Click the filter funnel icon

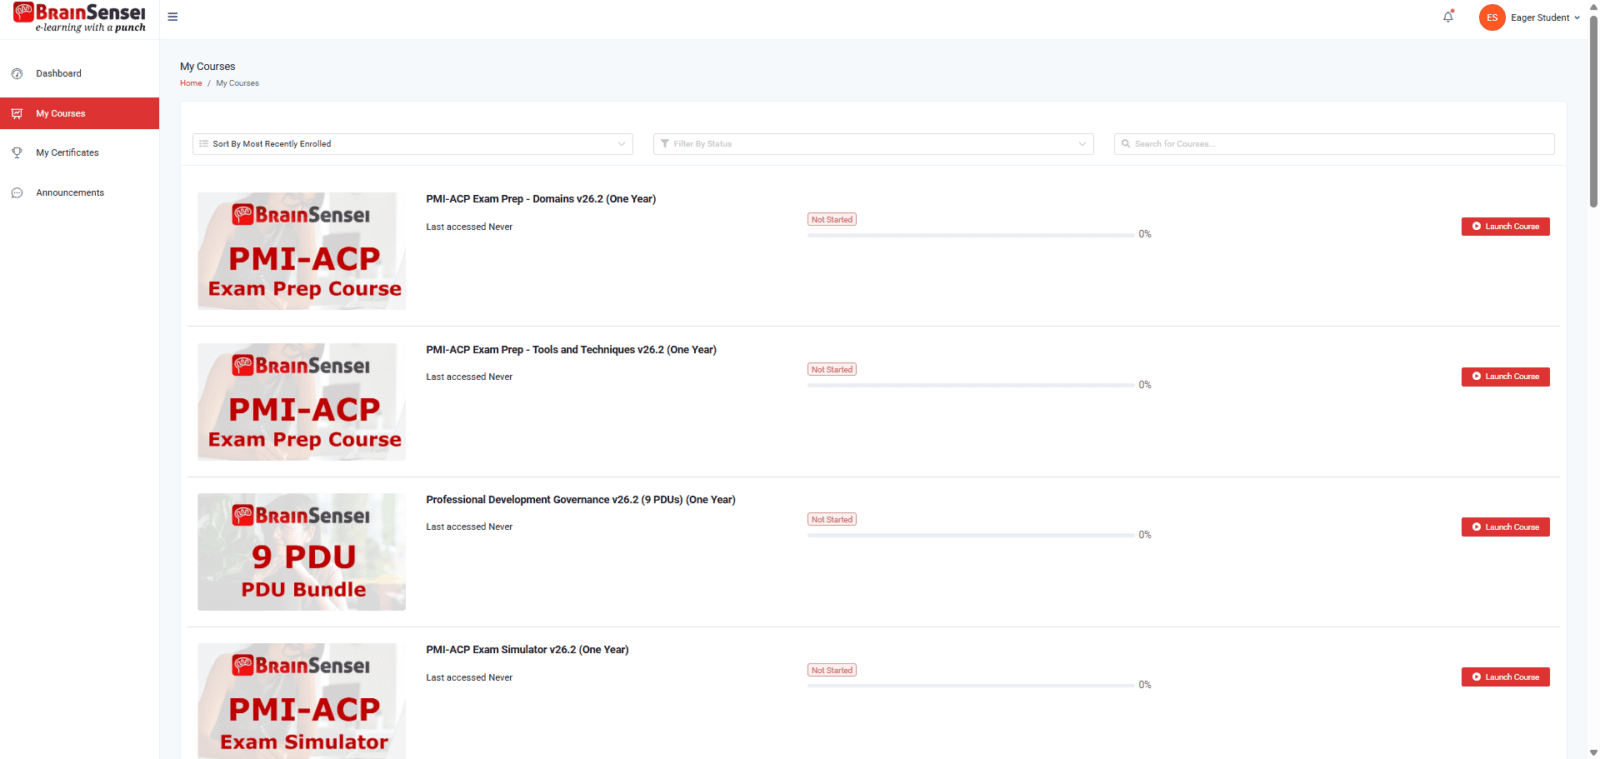click(x=665, y=144)
